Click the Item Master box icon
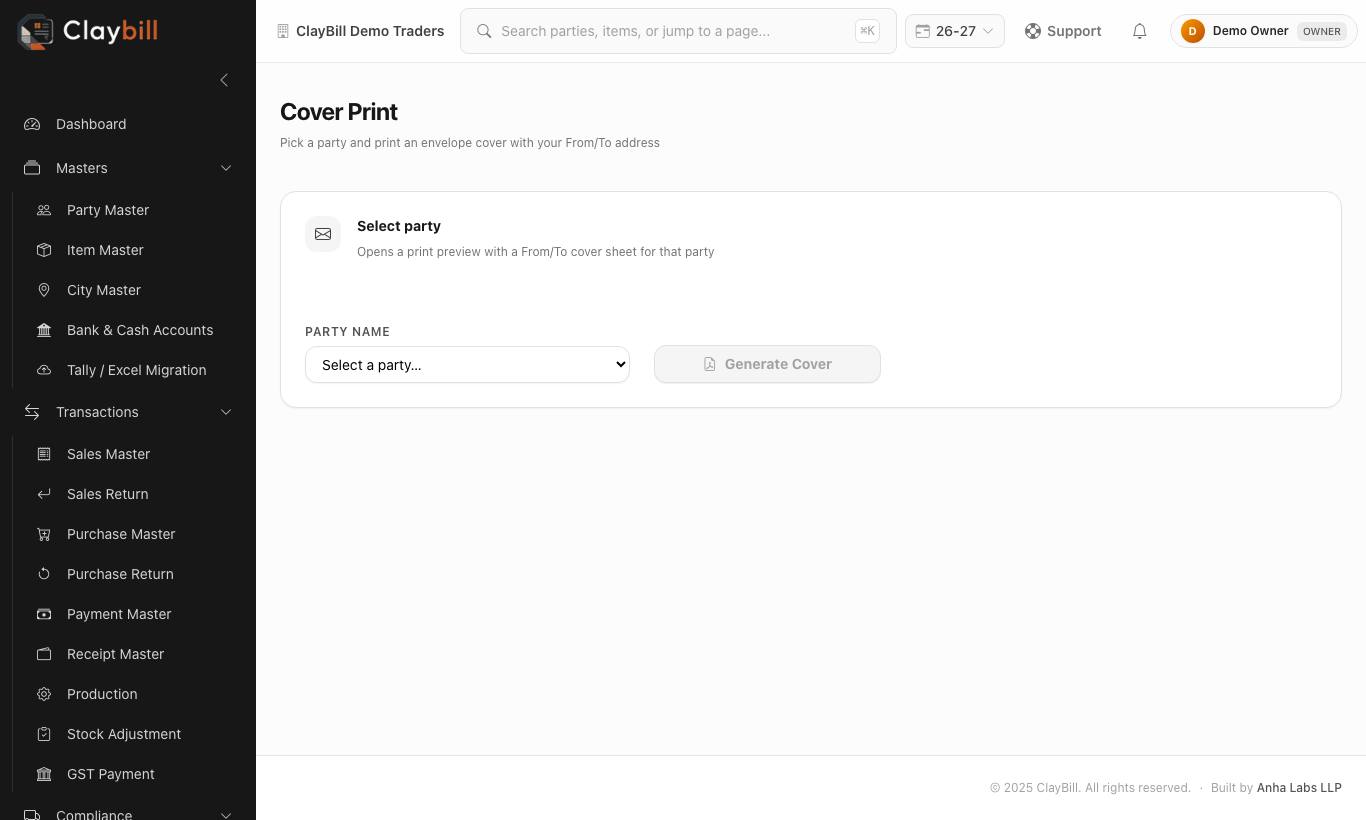 [x=44, y=250]
